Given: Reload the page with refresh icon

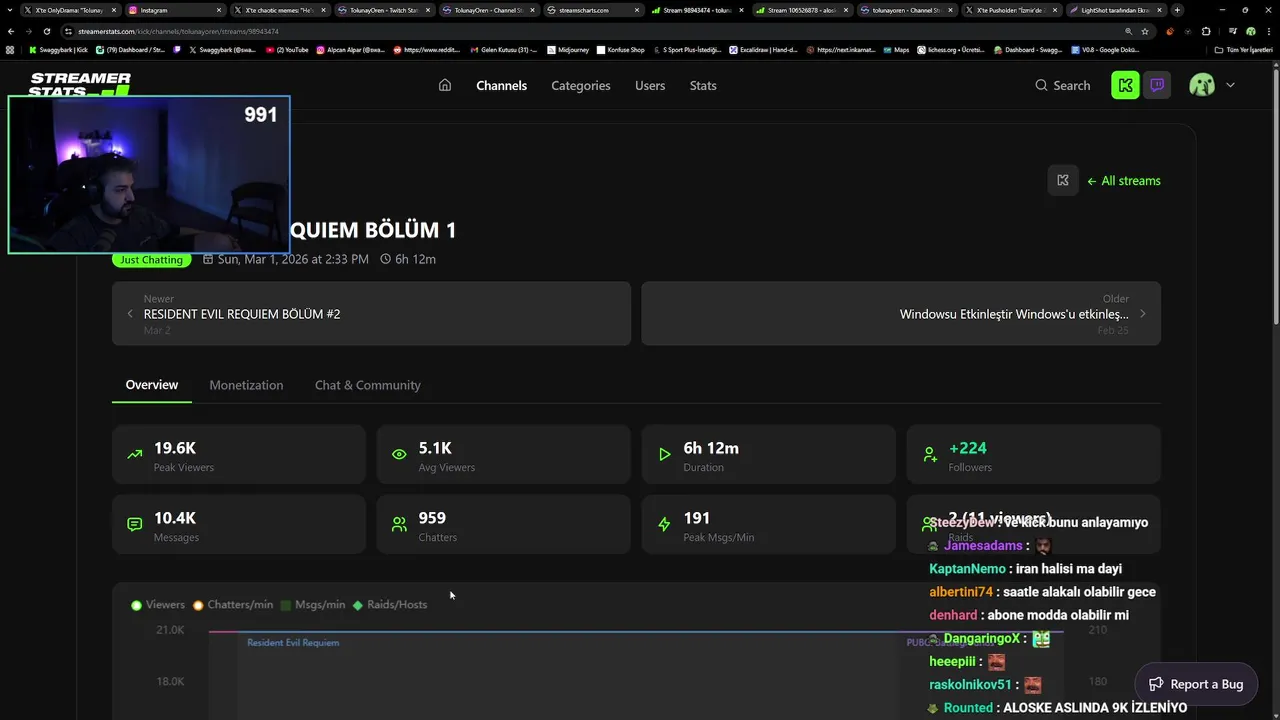Looking at the screenshot, I should [x=47, y=31].
